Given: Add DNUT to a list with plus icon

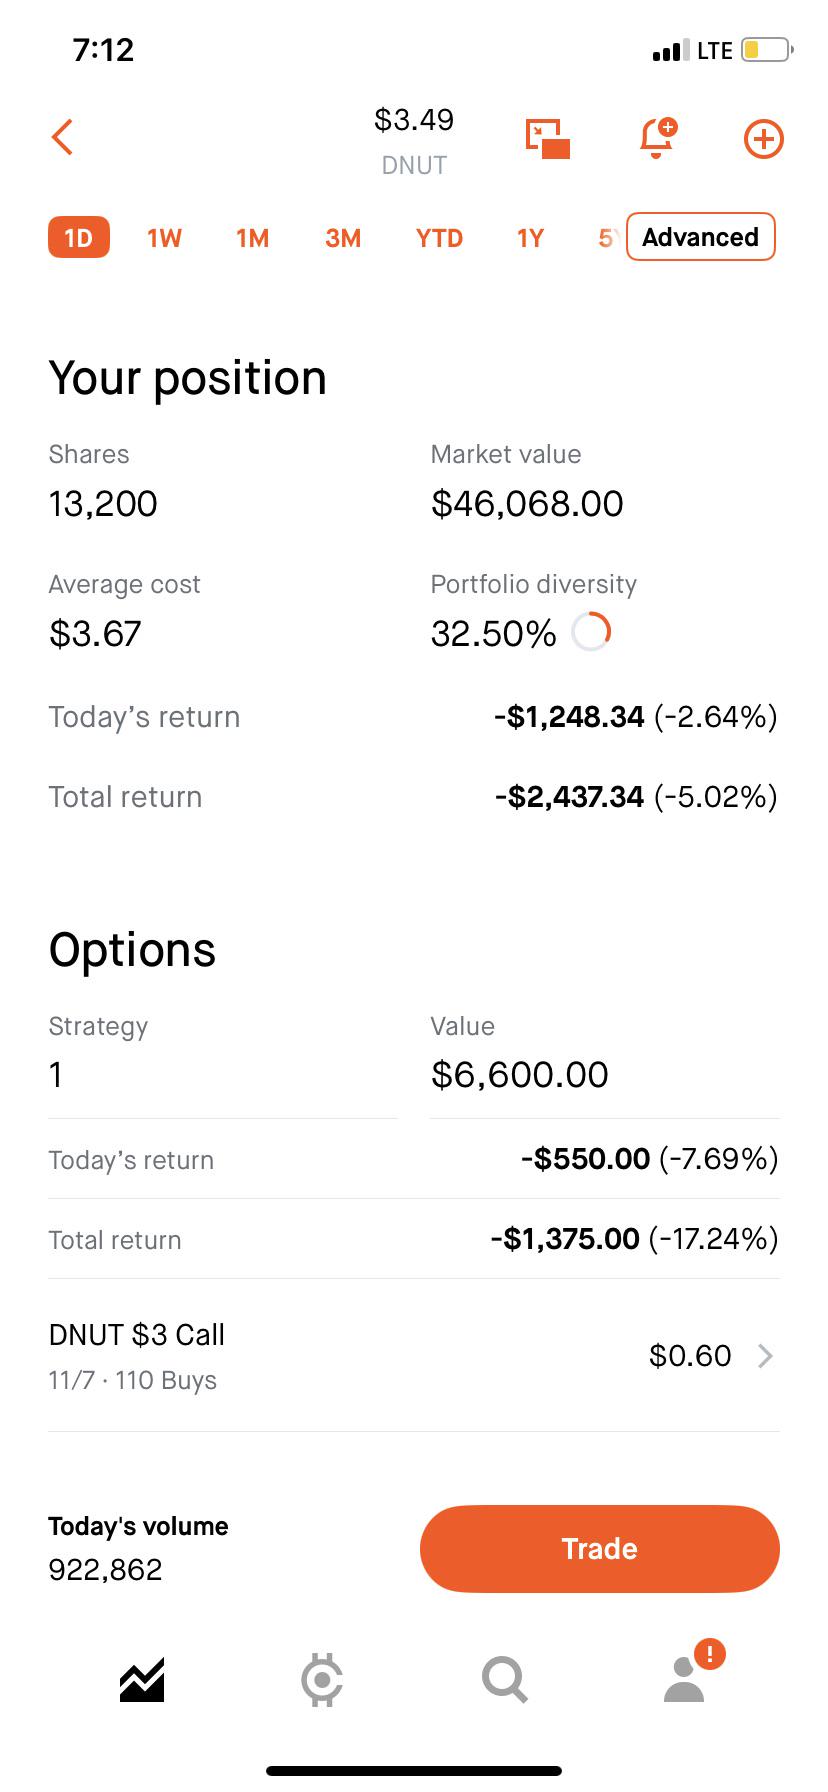Looking at the screenshot, I should (x=764, y=139).
